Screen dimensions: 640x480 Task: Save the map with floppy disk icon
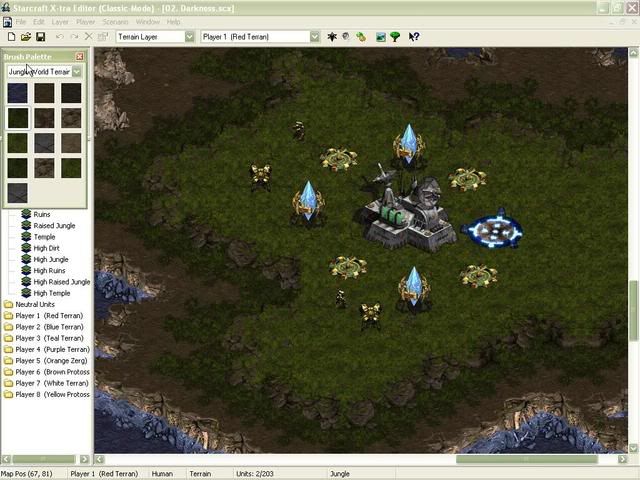pyautogui.click(x=40, y=37)
